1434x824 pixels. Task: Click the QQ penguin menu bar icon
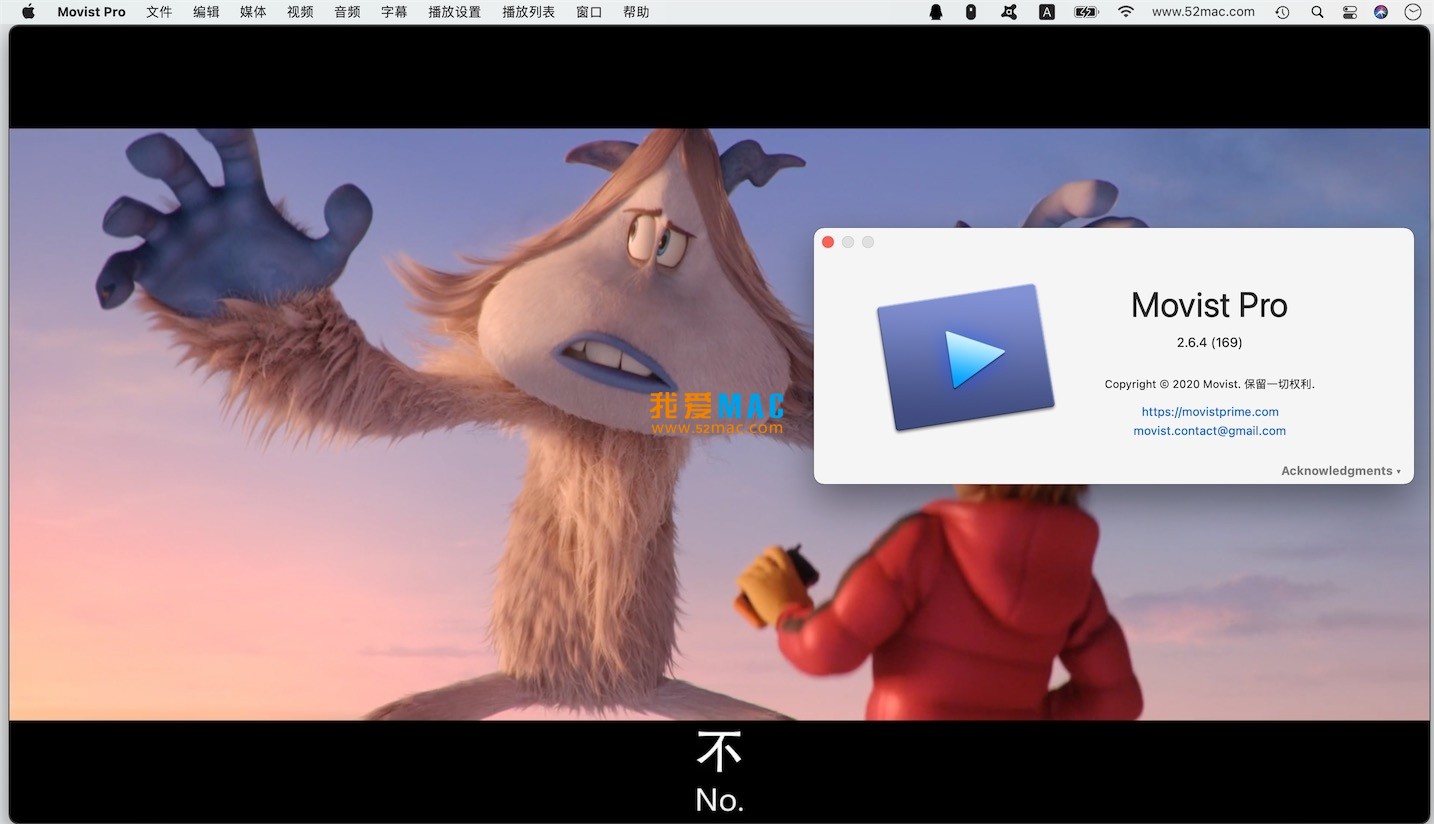pyautogui.click(x=936, y=12)
